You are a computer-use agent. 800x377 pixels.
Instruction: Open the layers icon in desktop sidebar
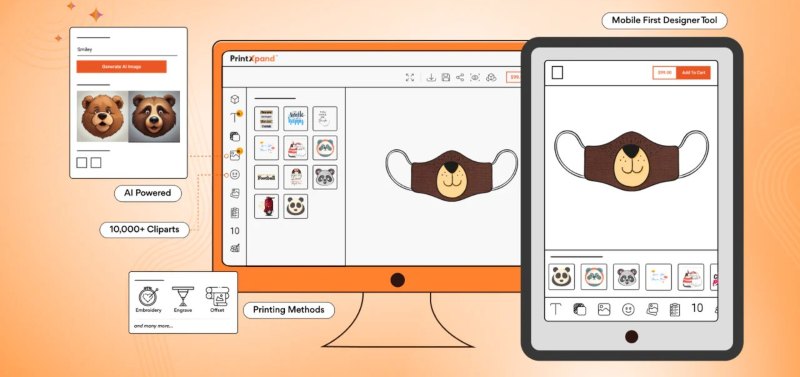click(235, 136)
